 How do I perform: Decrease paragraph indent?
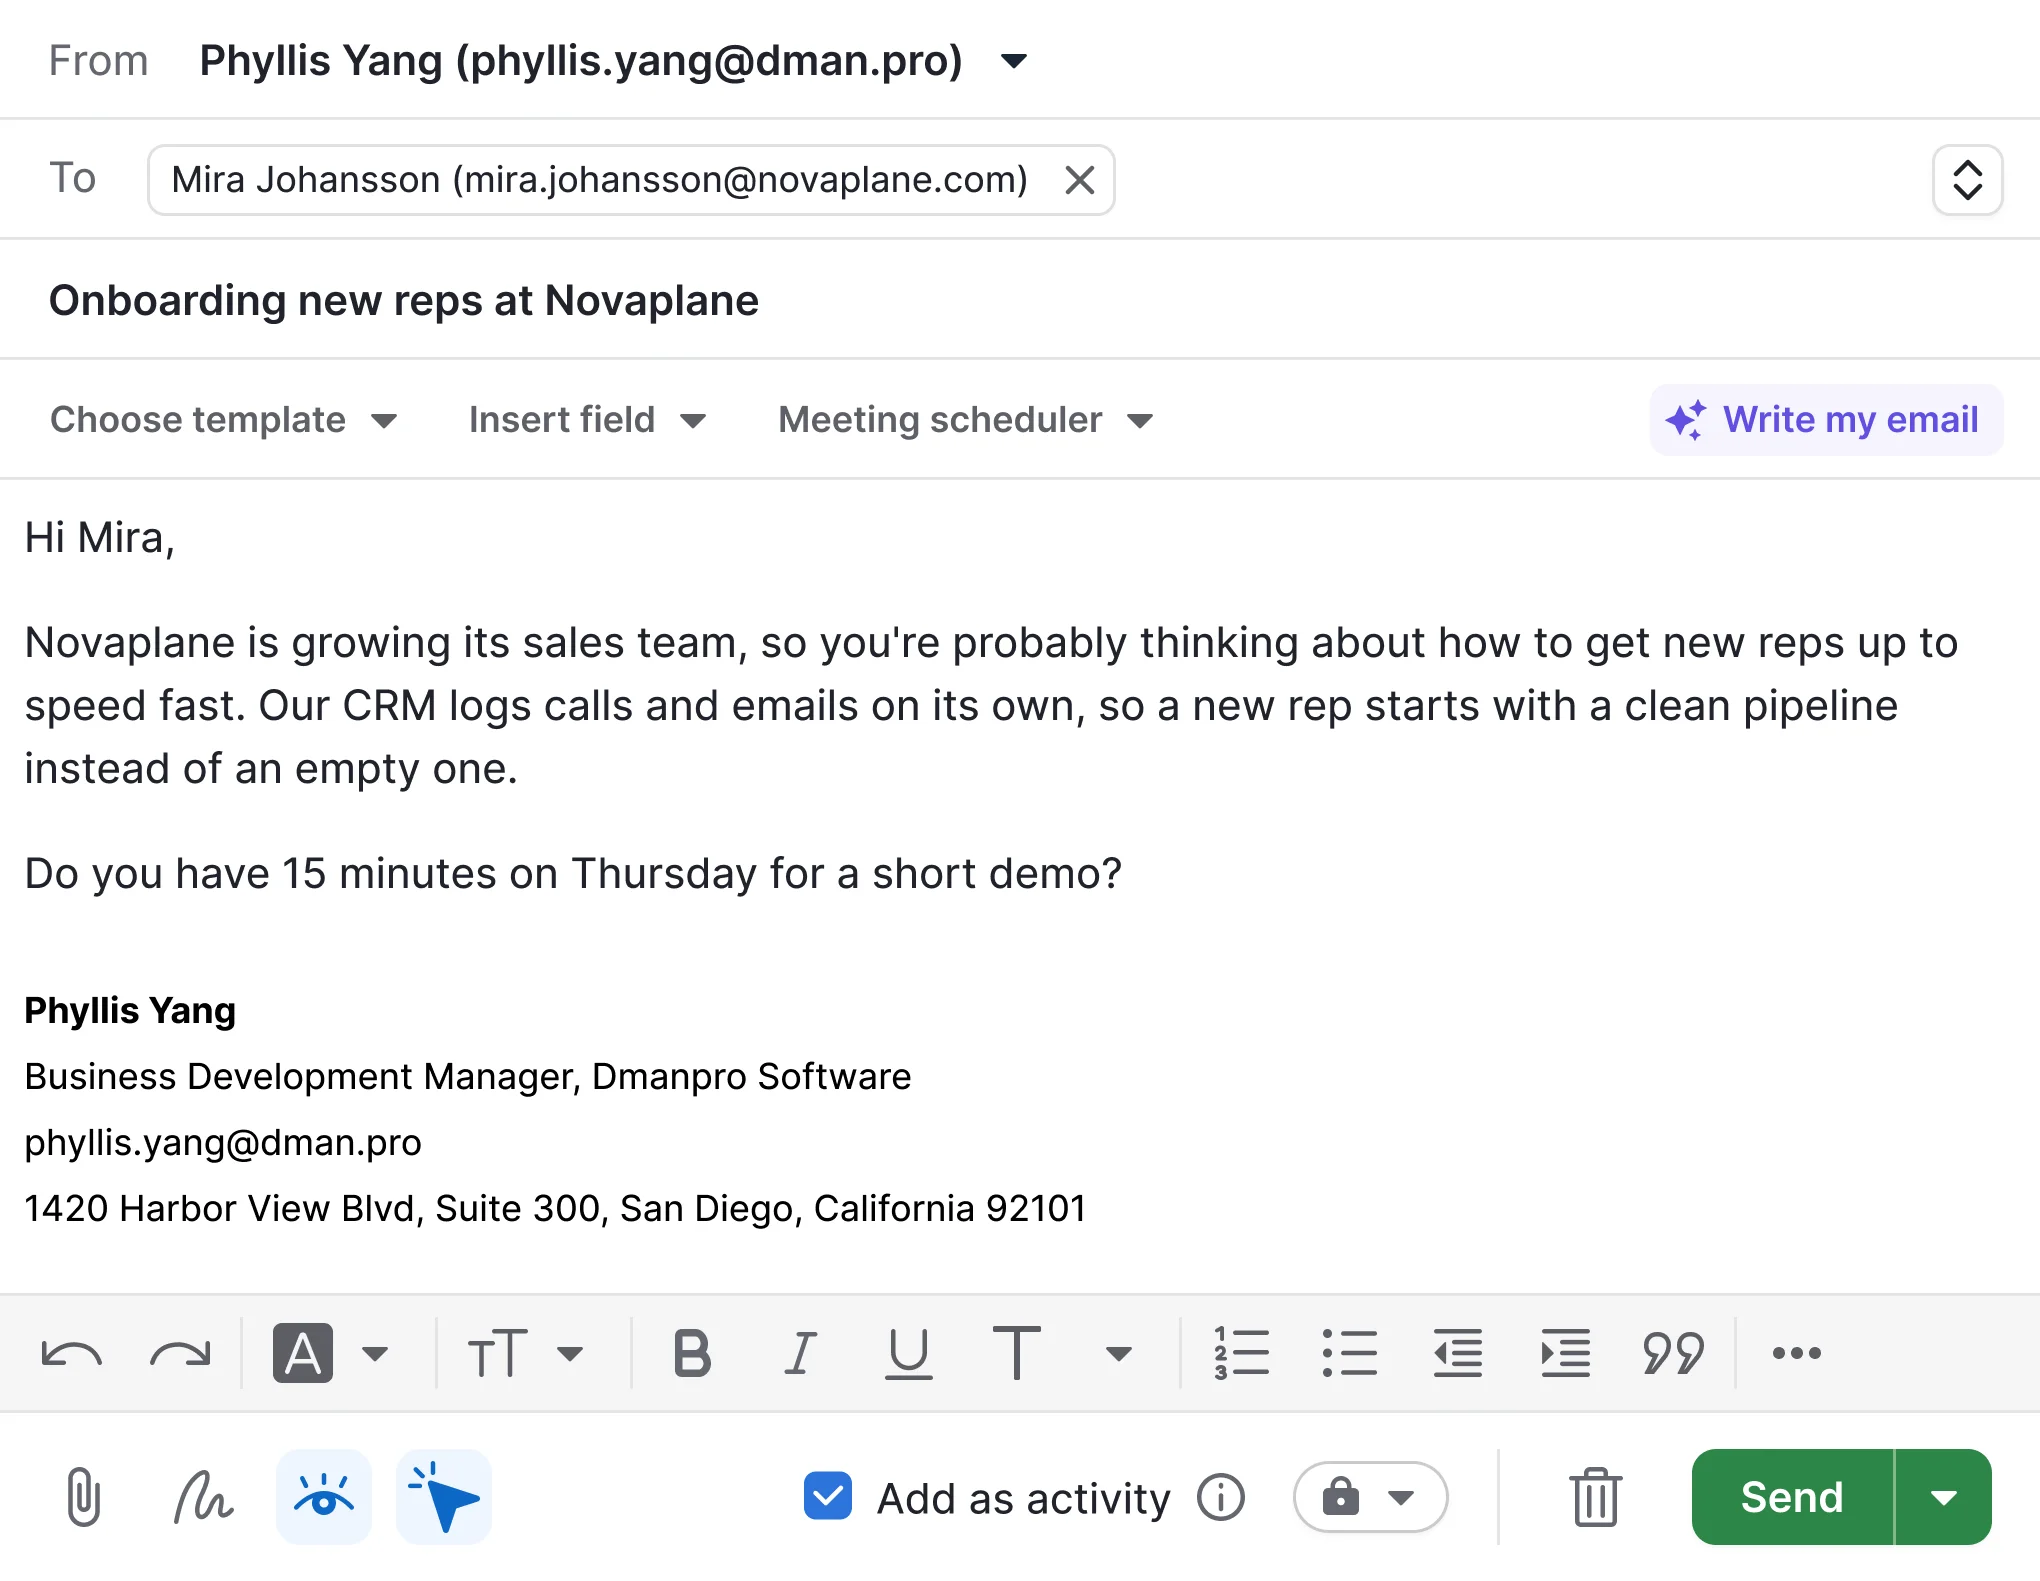1458,1353
